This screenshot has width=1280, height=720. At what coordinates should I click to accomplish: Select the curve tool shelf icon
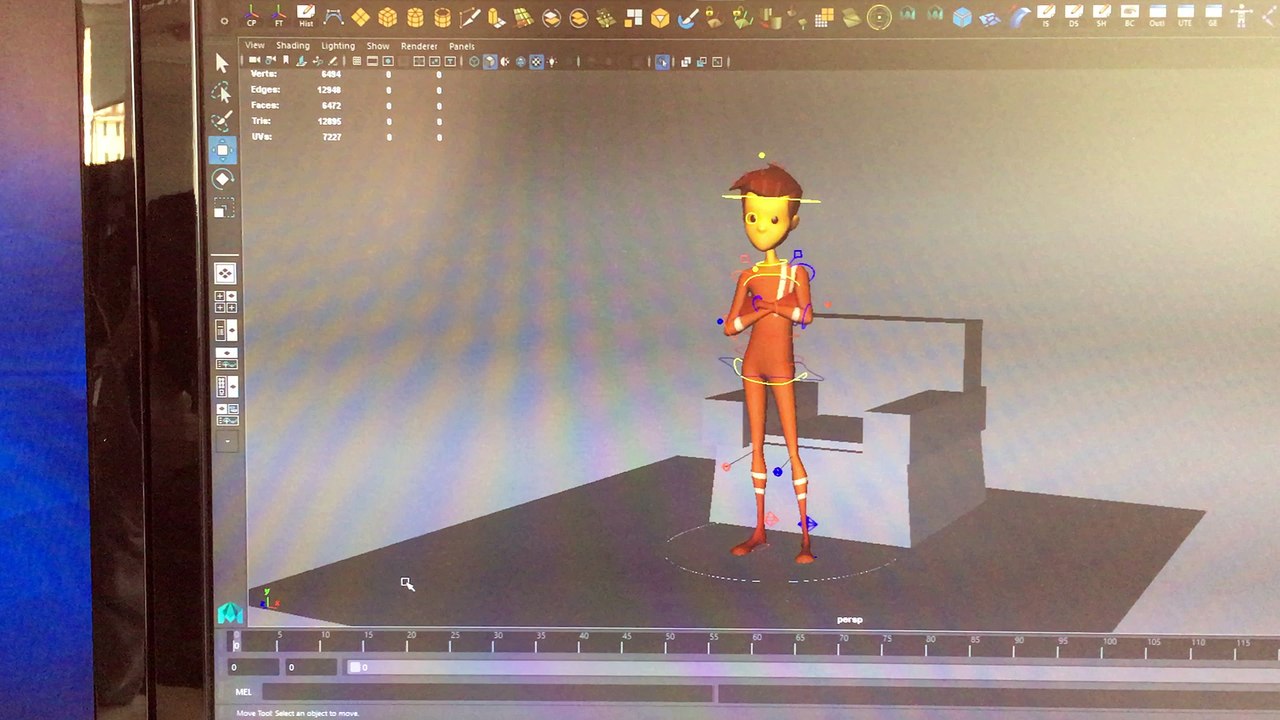[334, 17]
